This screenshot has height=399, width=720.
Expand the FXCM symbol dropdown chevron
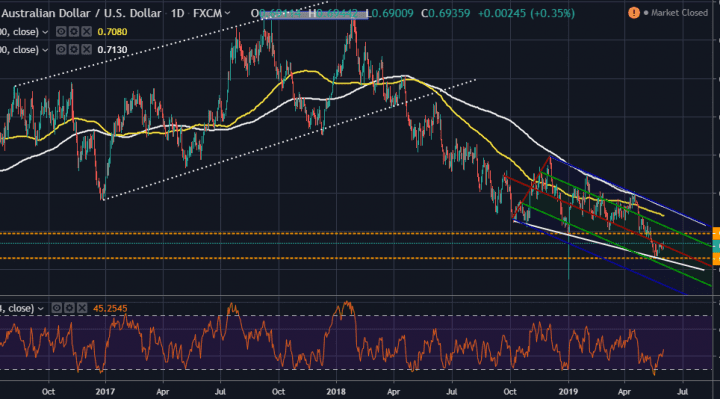coord(227,14)
